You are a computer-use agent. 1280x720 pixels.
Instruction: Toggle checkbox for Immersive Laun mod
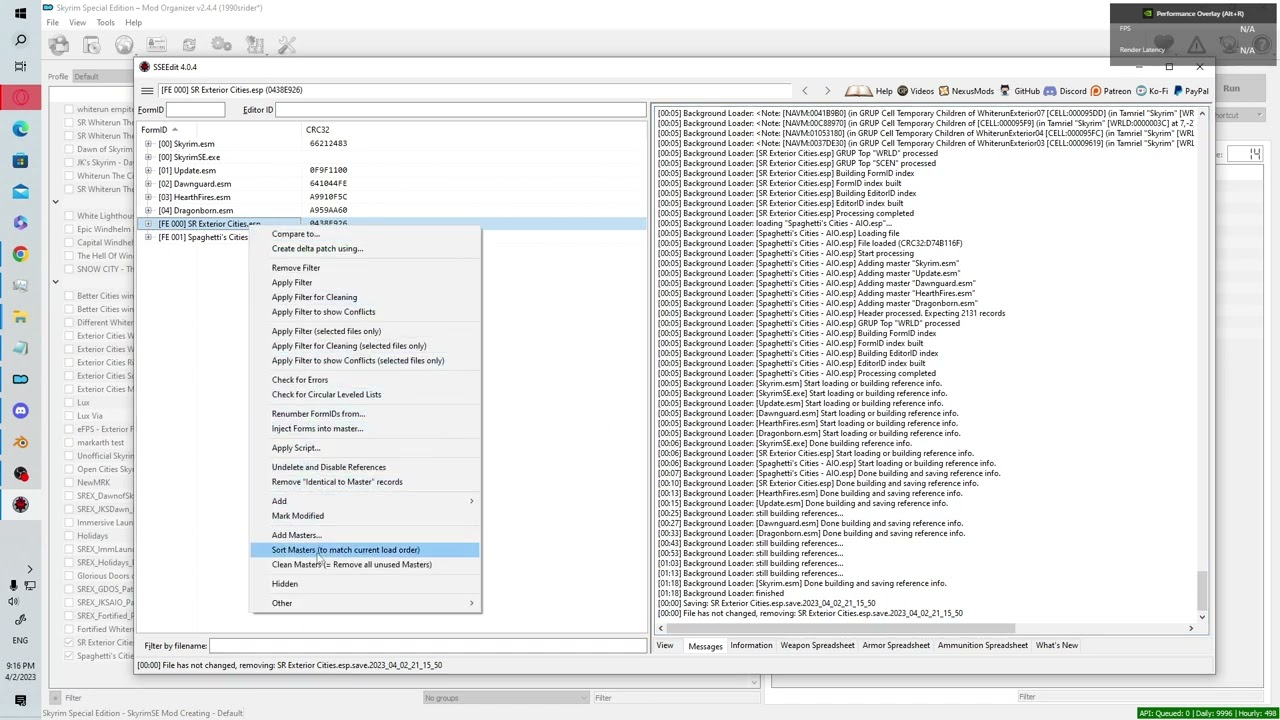[x=68, y=522]
